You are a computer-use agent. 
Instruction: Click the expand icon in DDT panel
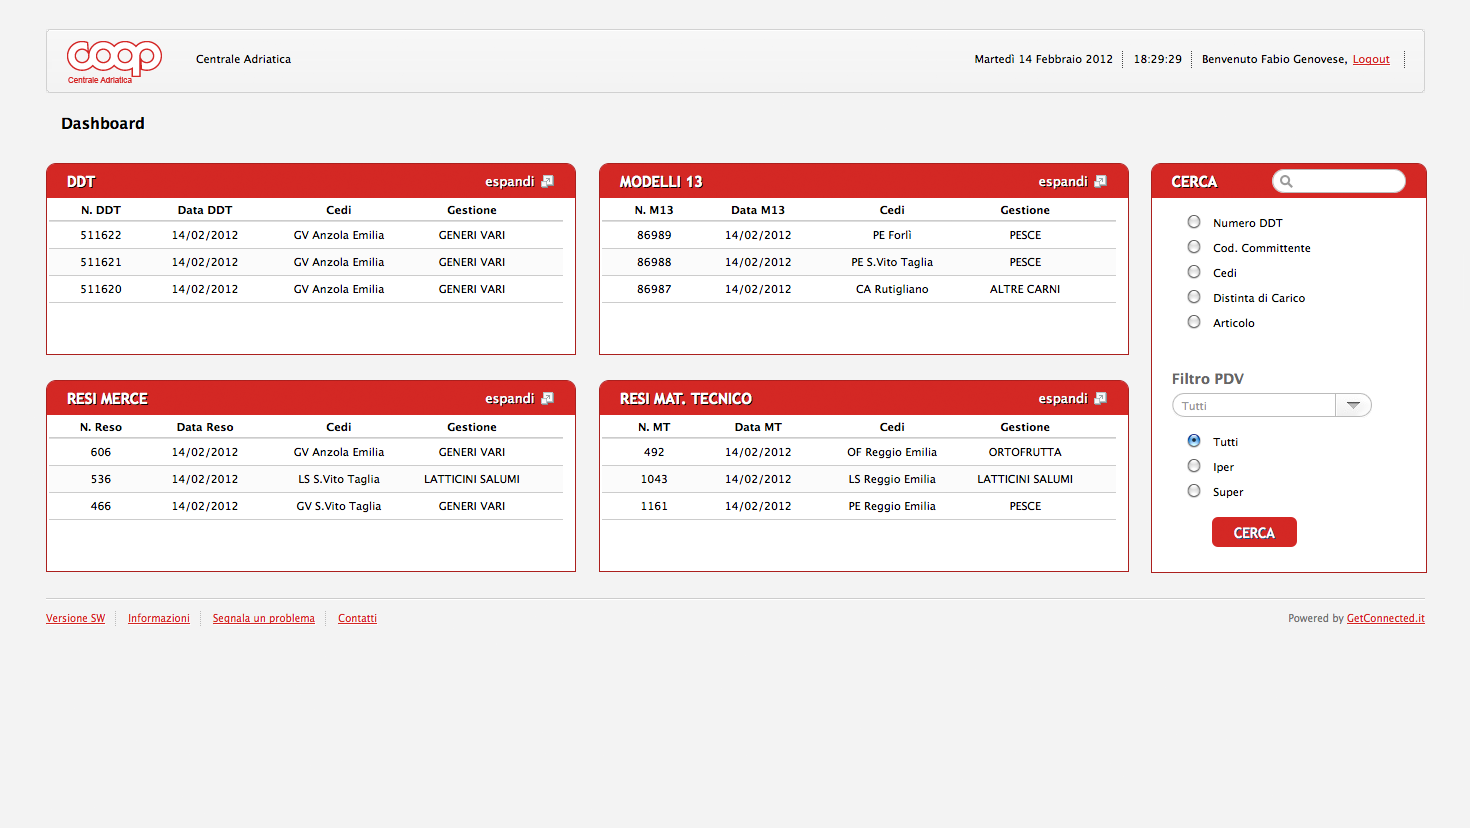[547, 181]
